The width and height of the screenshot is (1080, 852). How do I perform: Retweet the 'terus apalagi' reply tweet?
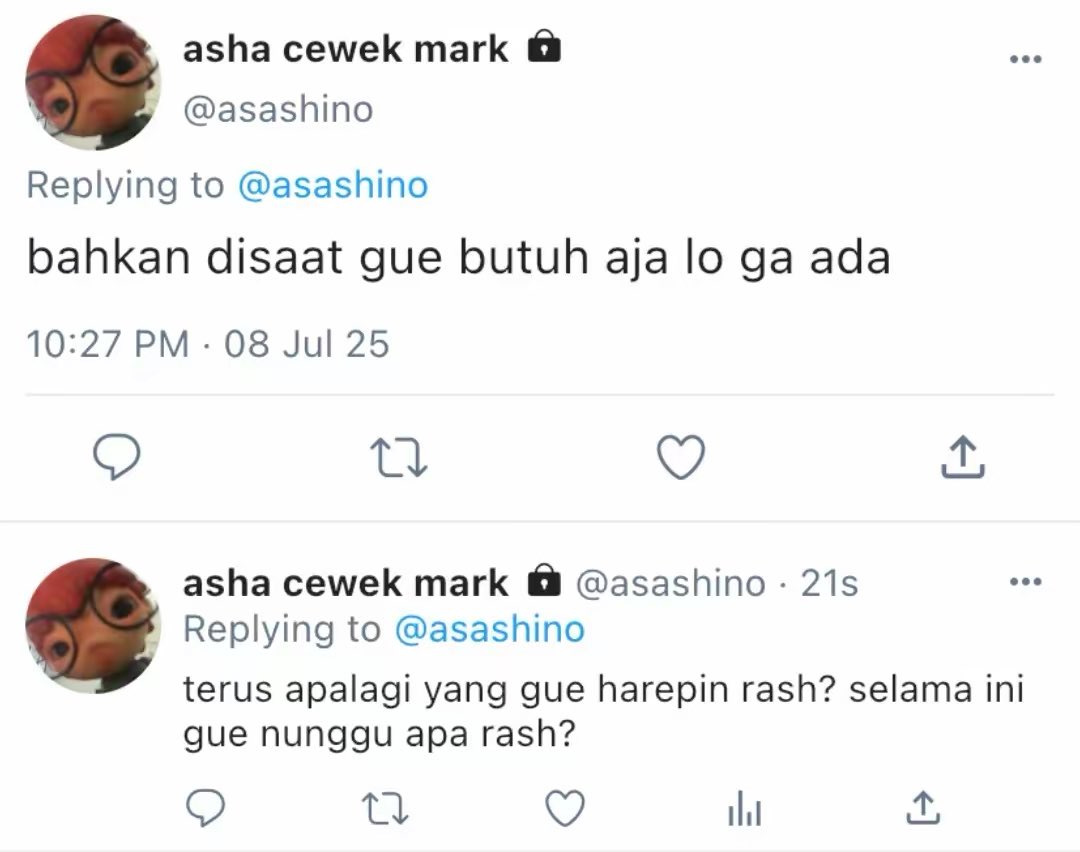pyautogui.click(x=385, y=808)
